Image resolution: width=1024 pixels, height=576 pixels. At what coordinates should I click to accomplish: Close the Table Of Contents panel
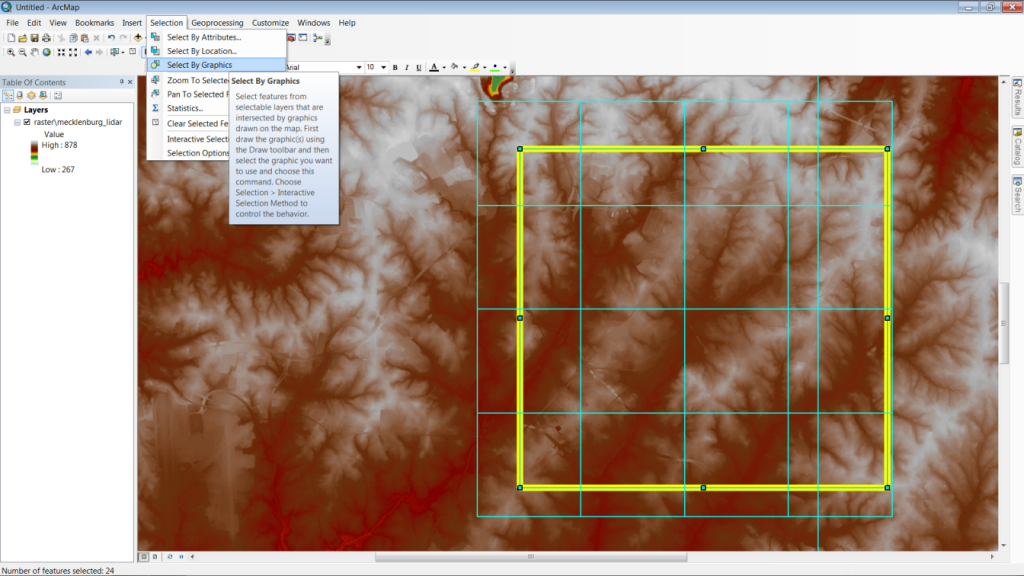coord(130,82)
